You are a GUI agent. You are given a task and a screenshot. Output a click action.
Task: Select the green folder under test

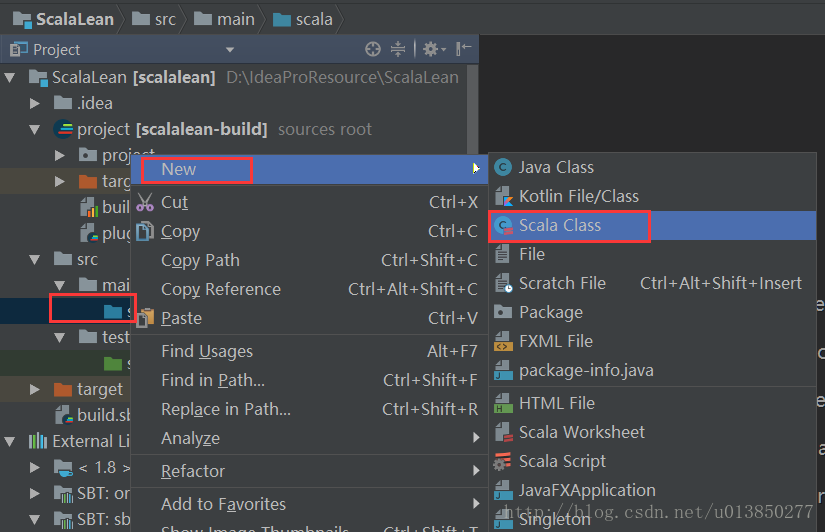65,363
